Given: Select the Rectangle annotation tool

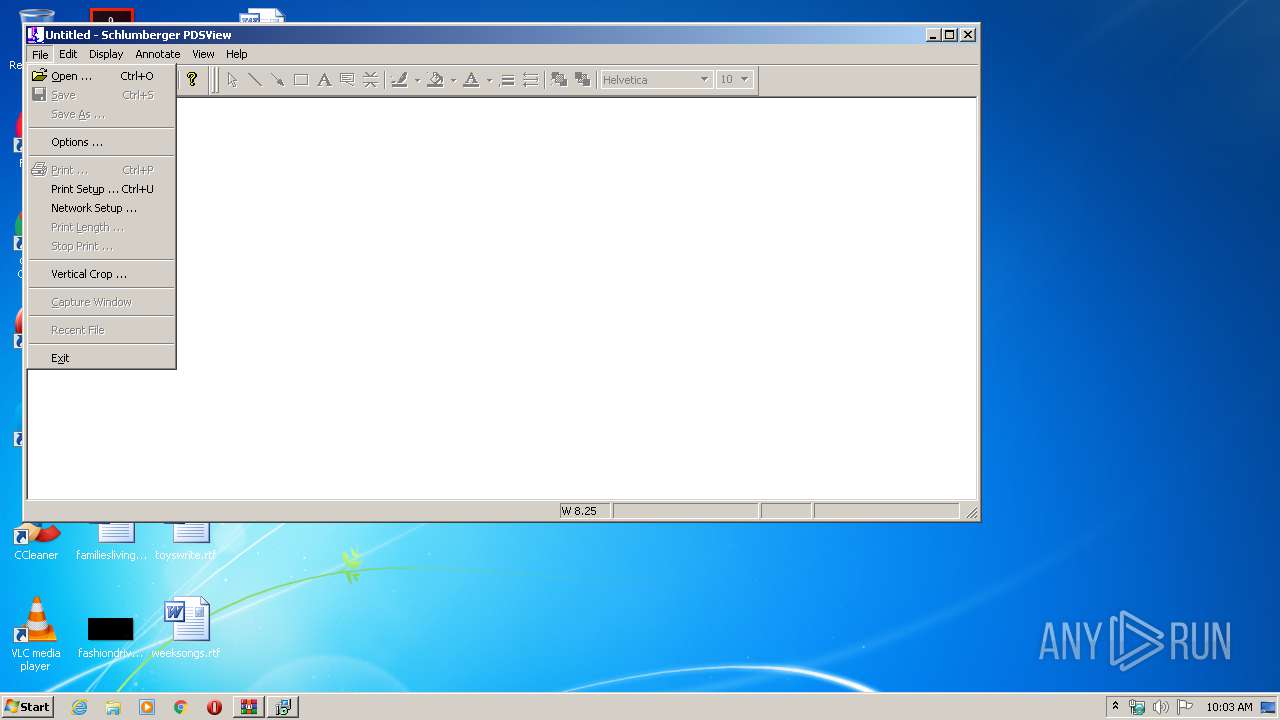Looking at the screenshot, I should (x=301, y=79).
